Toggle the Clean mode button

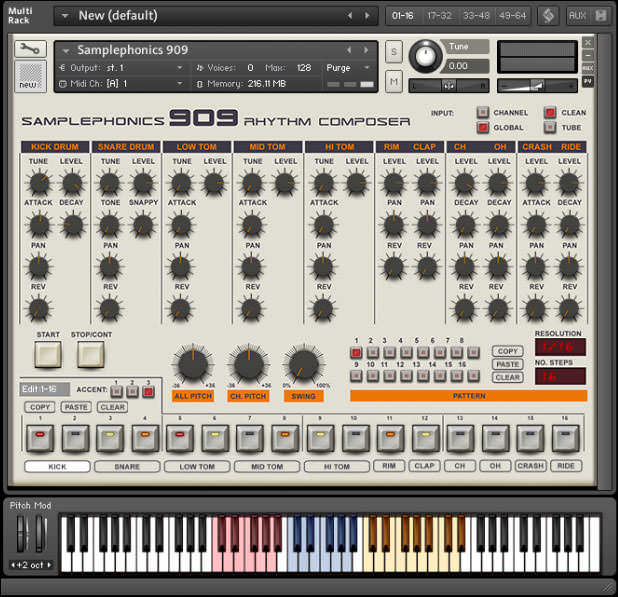(550, 113)
